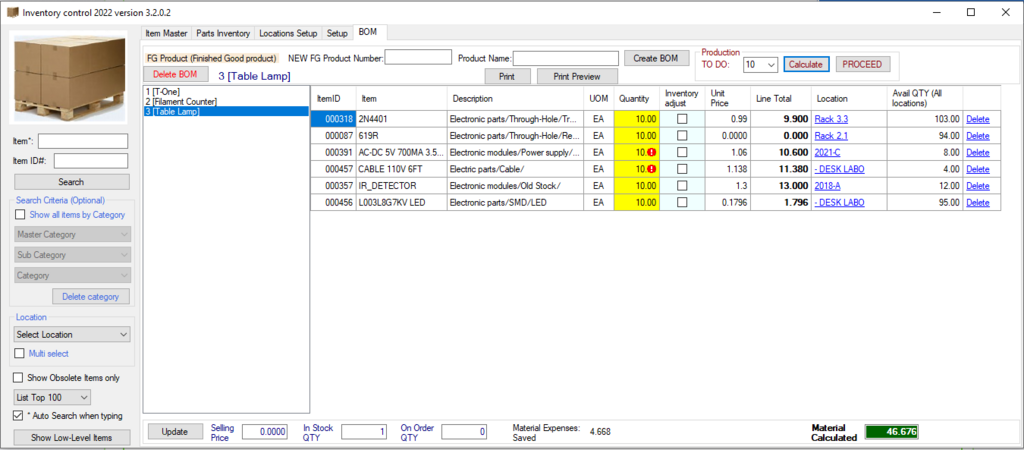Click the app icon in the title bar

[13, 11]
